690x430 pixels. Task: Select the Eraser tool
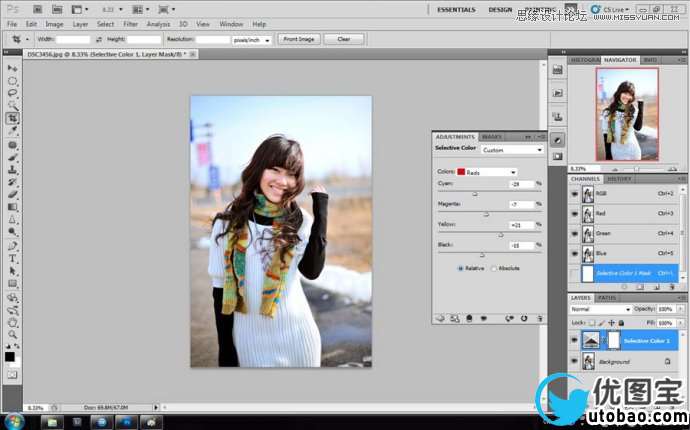click(x=12, y=195)
